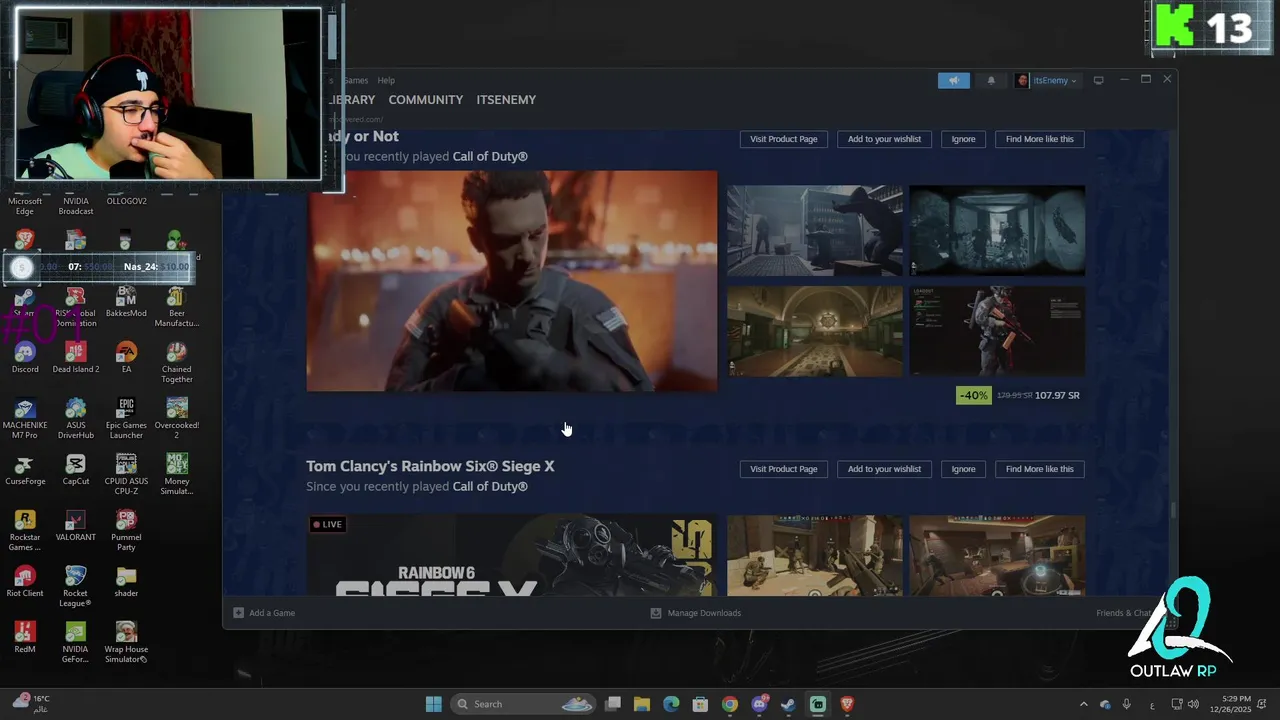Show hidden system tray icons chevron

pos(1083,704)
